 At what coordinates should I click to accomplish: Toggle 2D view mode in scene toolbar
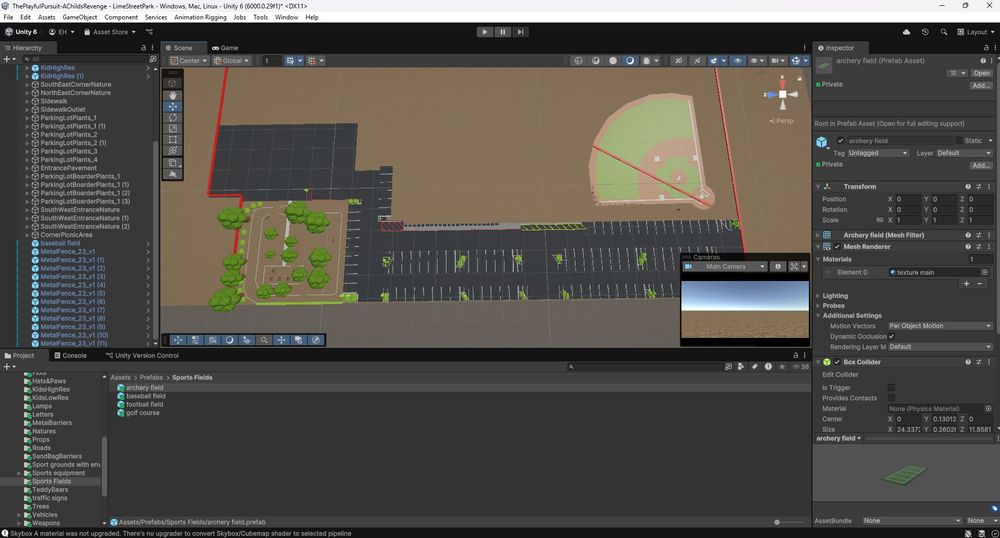coord(679,61)
